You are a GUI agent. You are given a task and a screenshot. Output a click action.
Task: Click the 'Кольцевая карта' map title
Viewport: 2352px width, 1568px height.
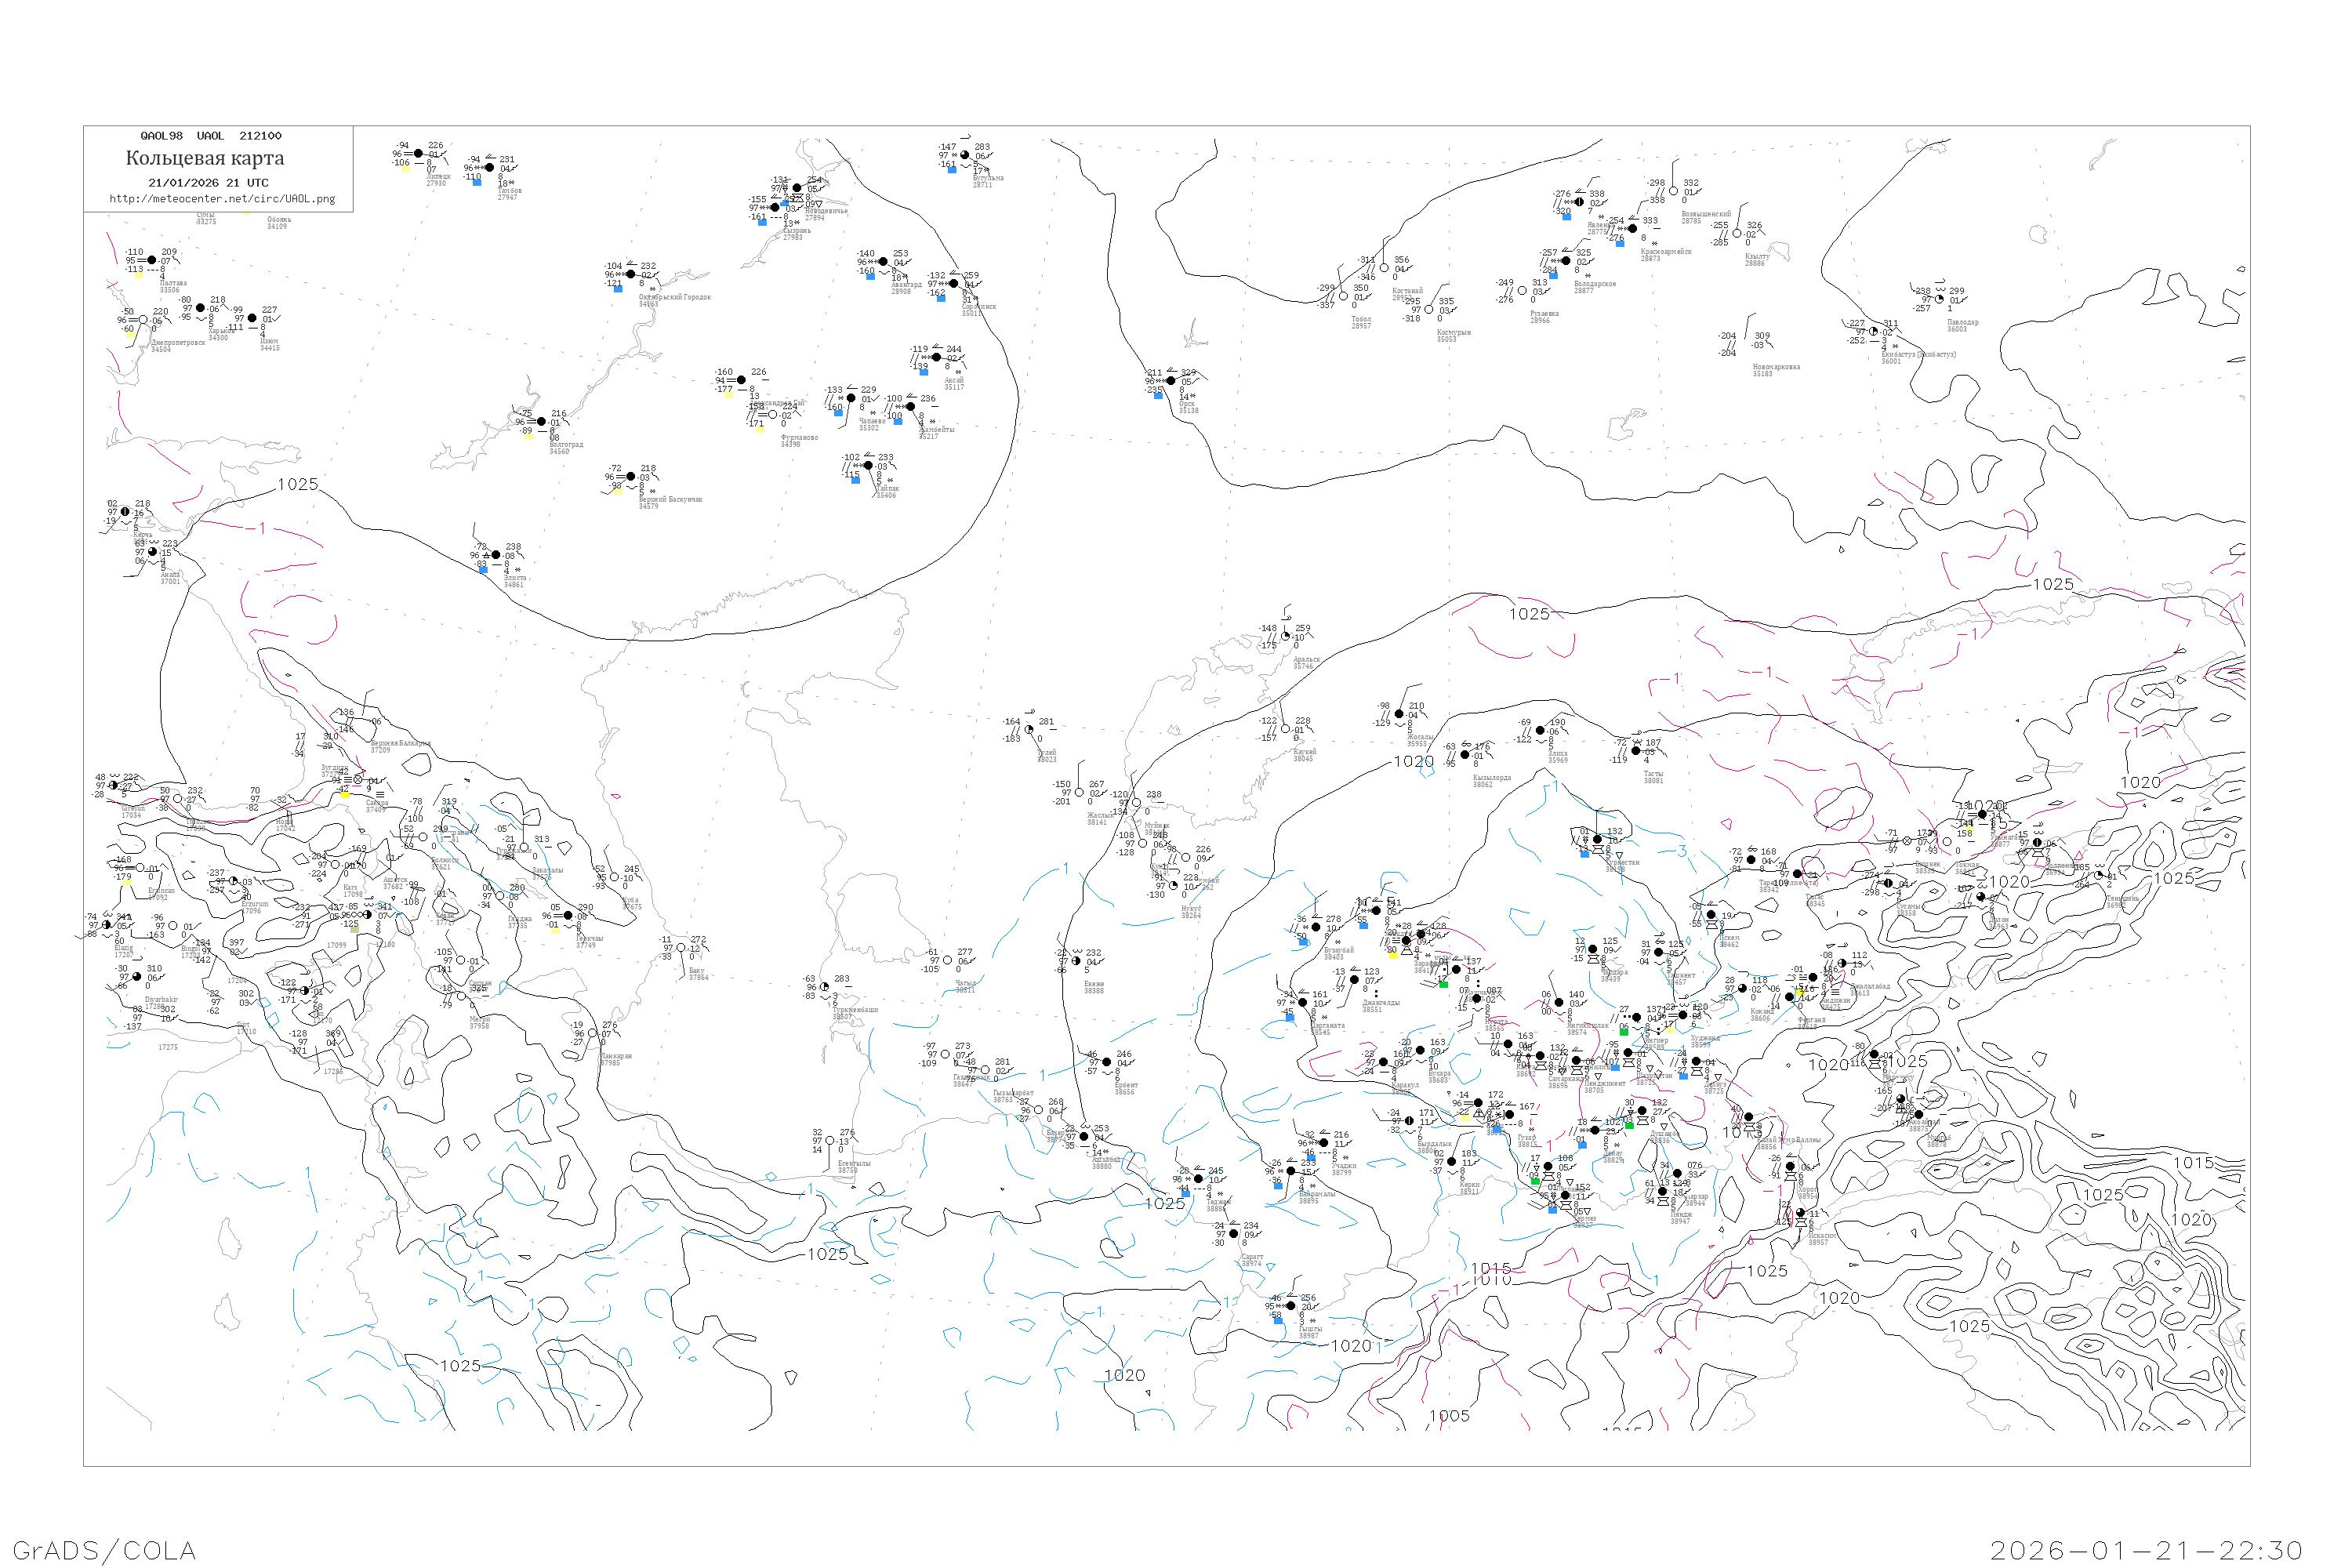pyautogui.click(x=205, y=158)
